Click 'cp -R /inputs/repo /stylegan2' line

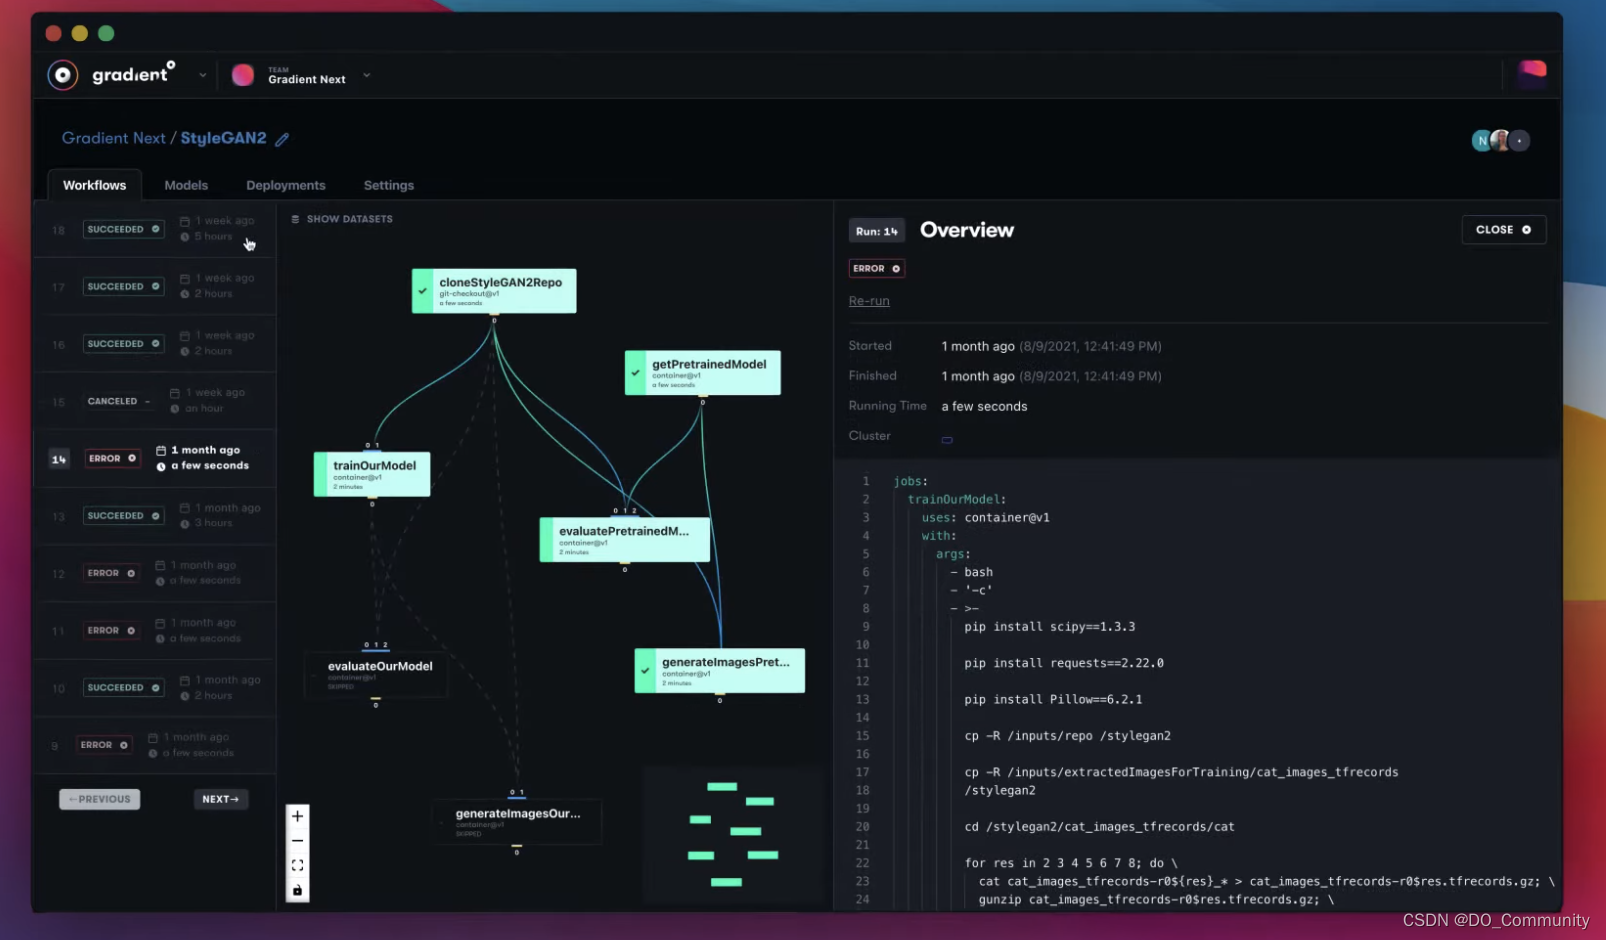click(1067, 736)
